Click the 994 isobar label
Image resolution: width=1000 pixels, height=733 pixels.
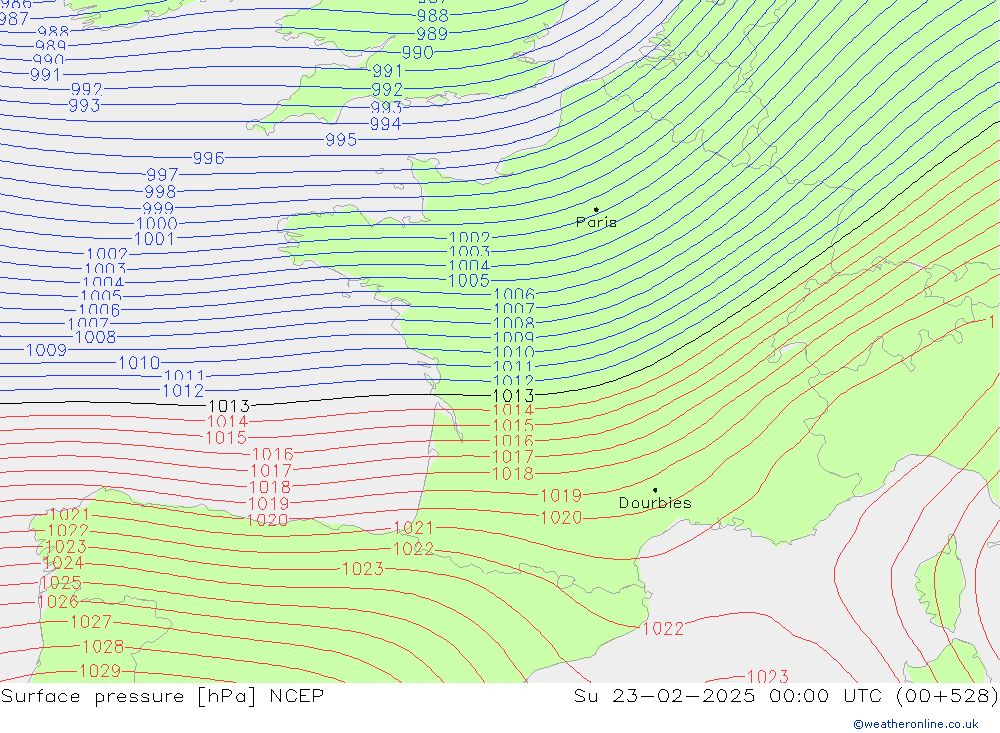point(386,124)
